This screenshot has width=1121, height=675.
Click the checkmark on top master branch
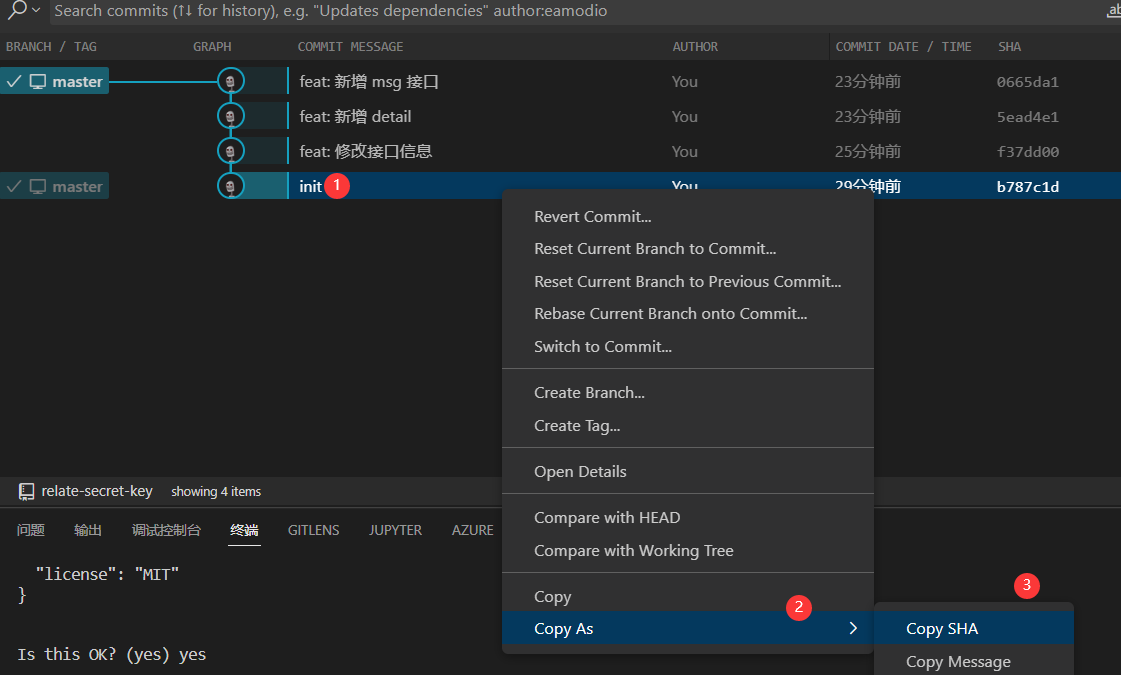click(14, 82)
